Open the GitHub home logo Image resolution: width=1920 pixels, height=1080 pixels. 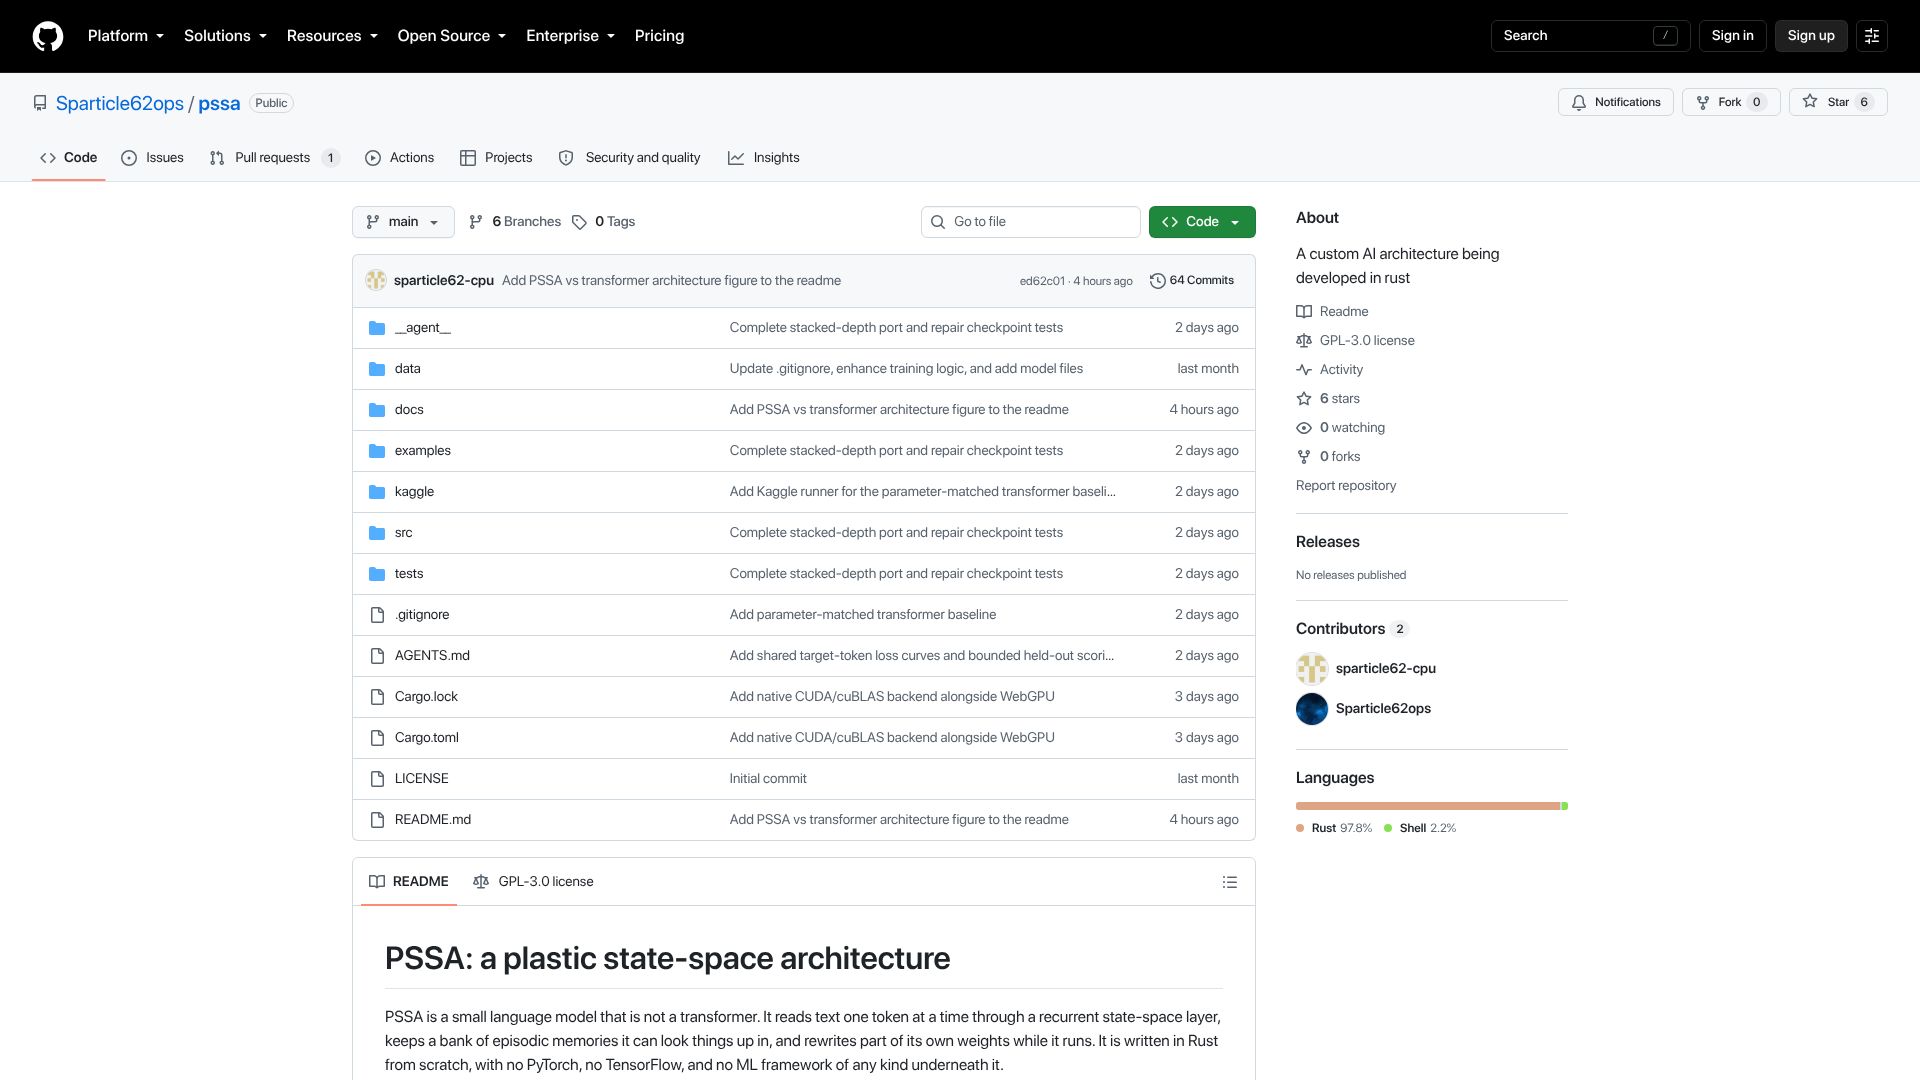48,36
